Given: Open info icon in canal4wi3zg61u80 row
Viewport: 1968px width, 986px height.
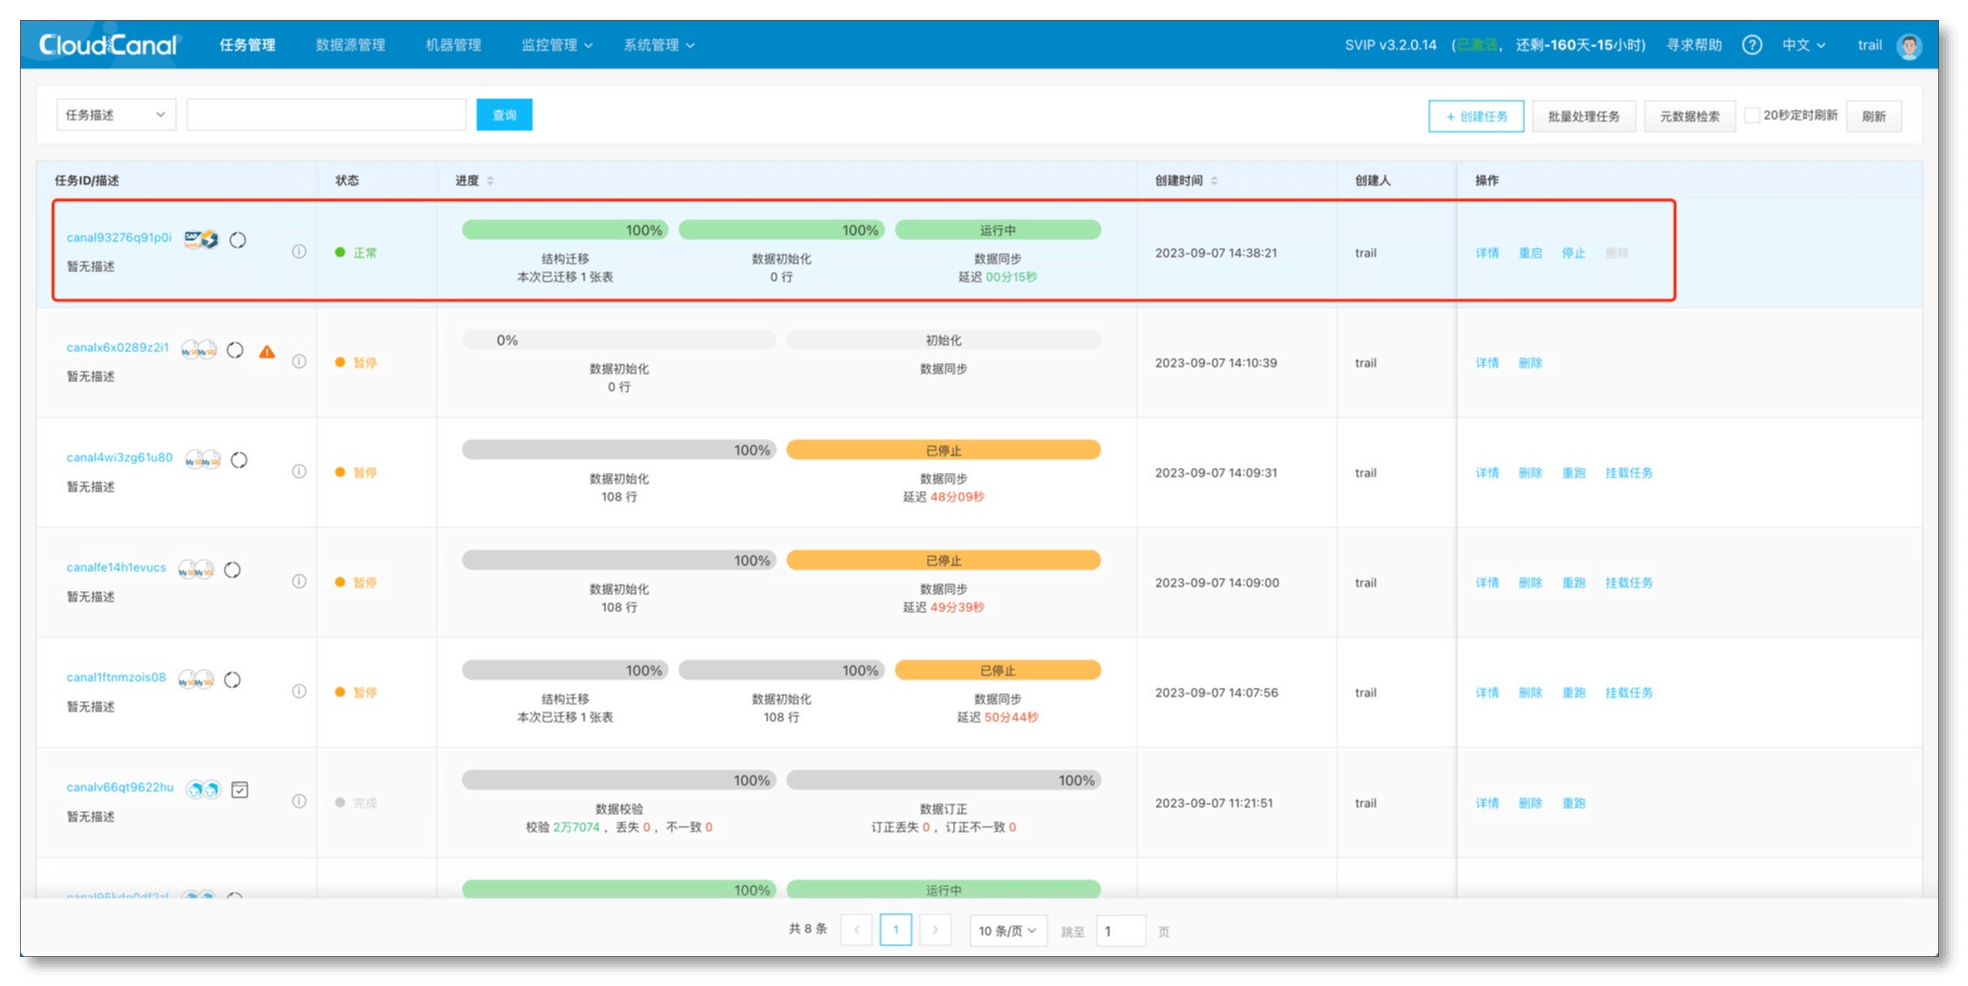Looking at the screenshot, I should [299, 472].
